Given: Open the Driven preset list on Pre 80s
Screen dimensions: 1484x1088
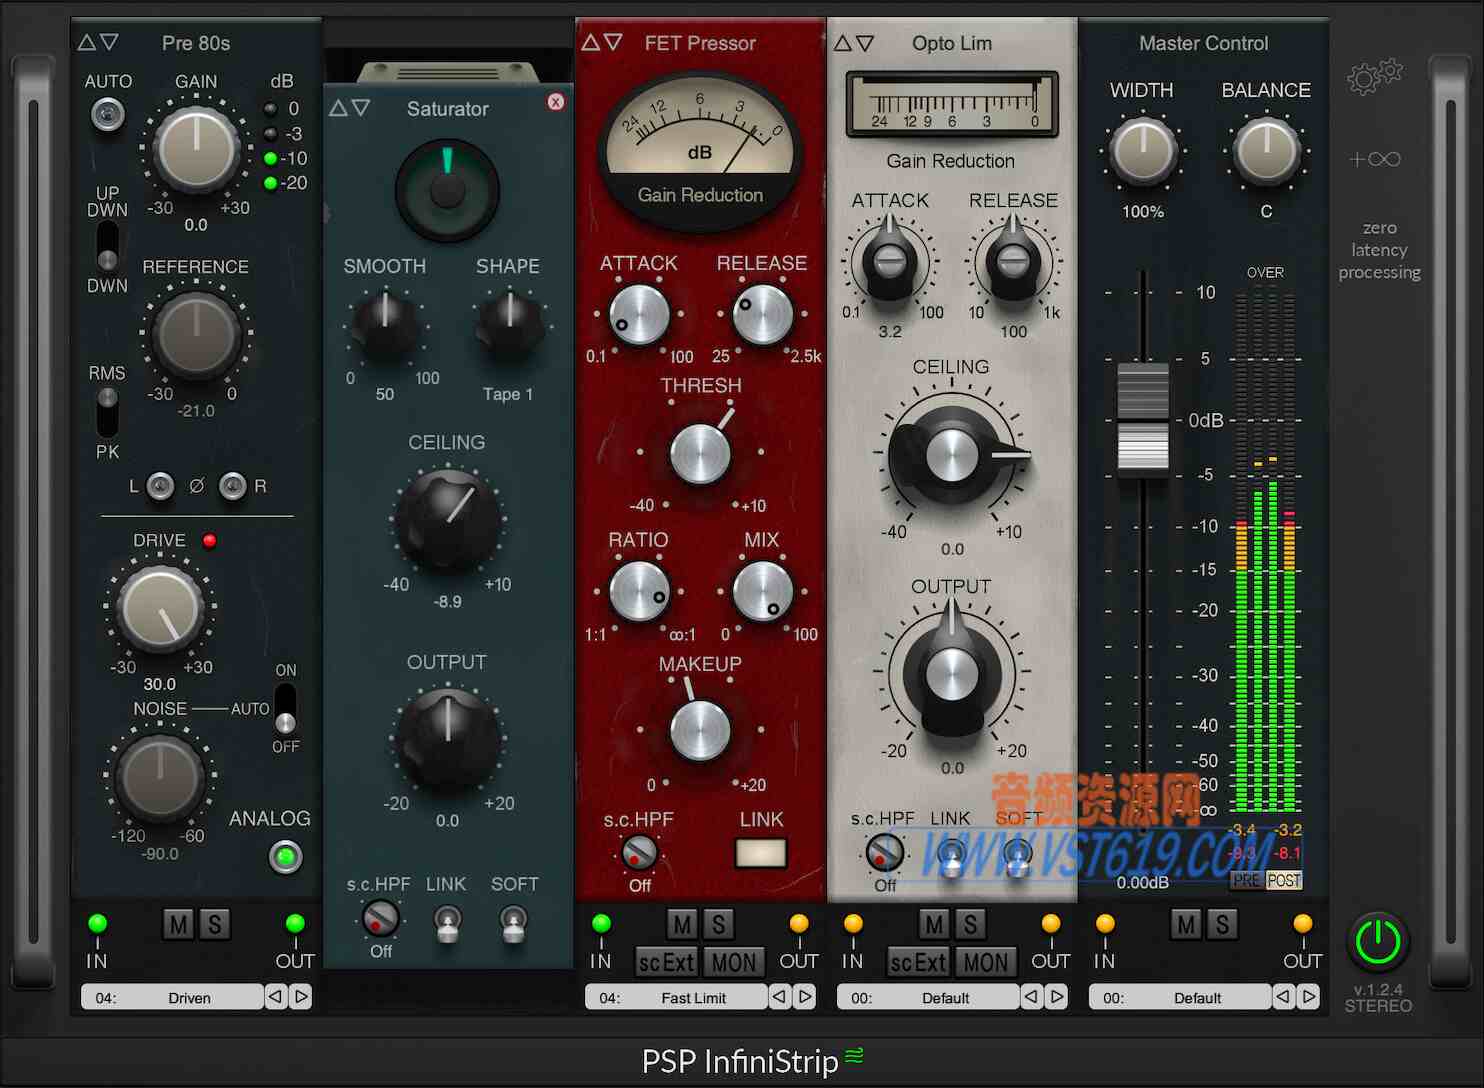Looking at the screenshot, I should [x=172, y=997].
